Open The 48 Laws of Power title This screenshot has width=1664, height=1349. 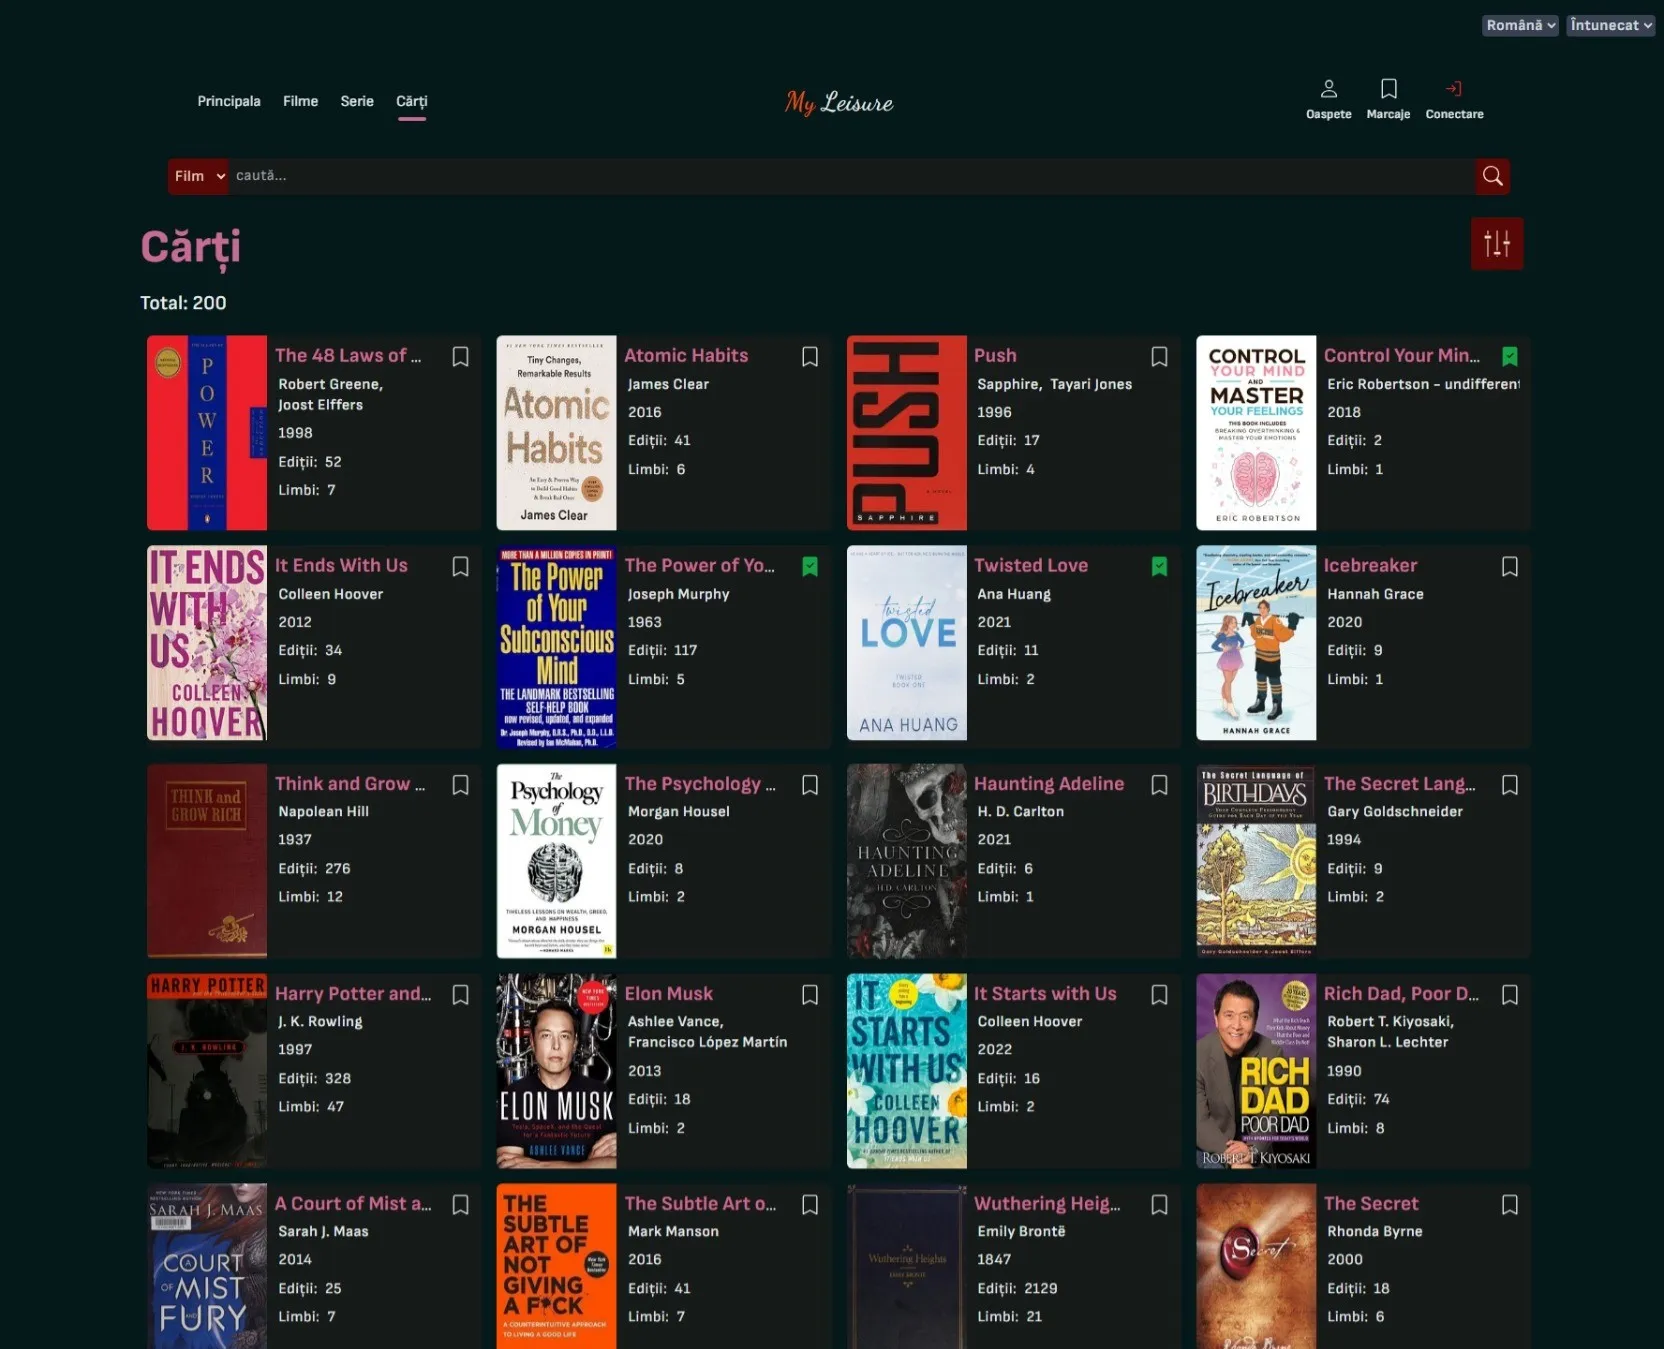348,355
